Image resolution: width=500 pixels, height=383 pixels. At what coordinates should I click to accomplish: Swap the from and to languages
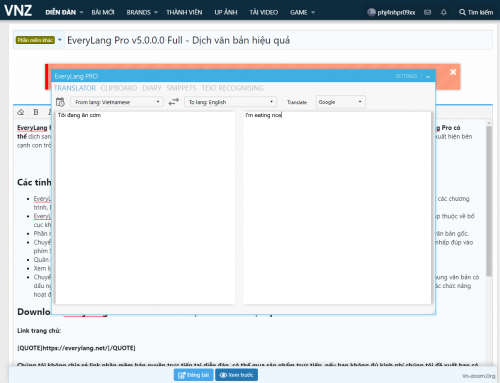coord(174,102)
